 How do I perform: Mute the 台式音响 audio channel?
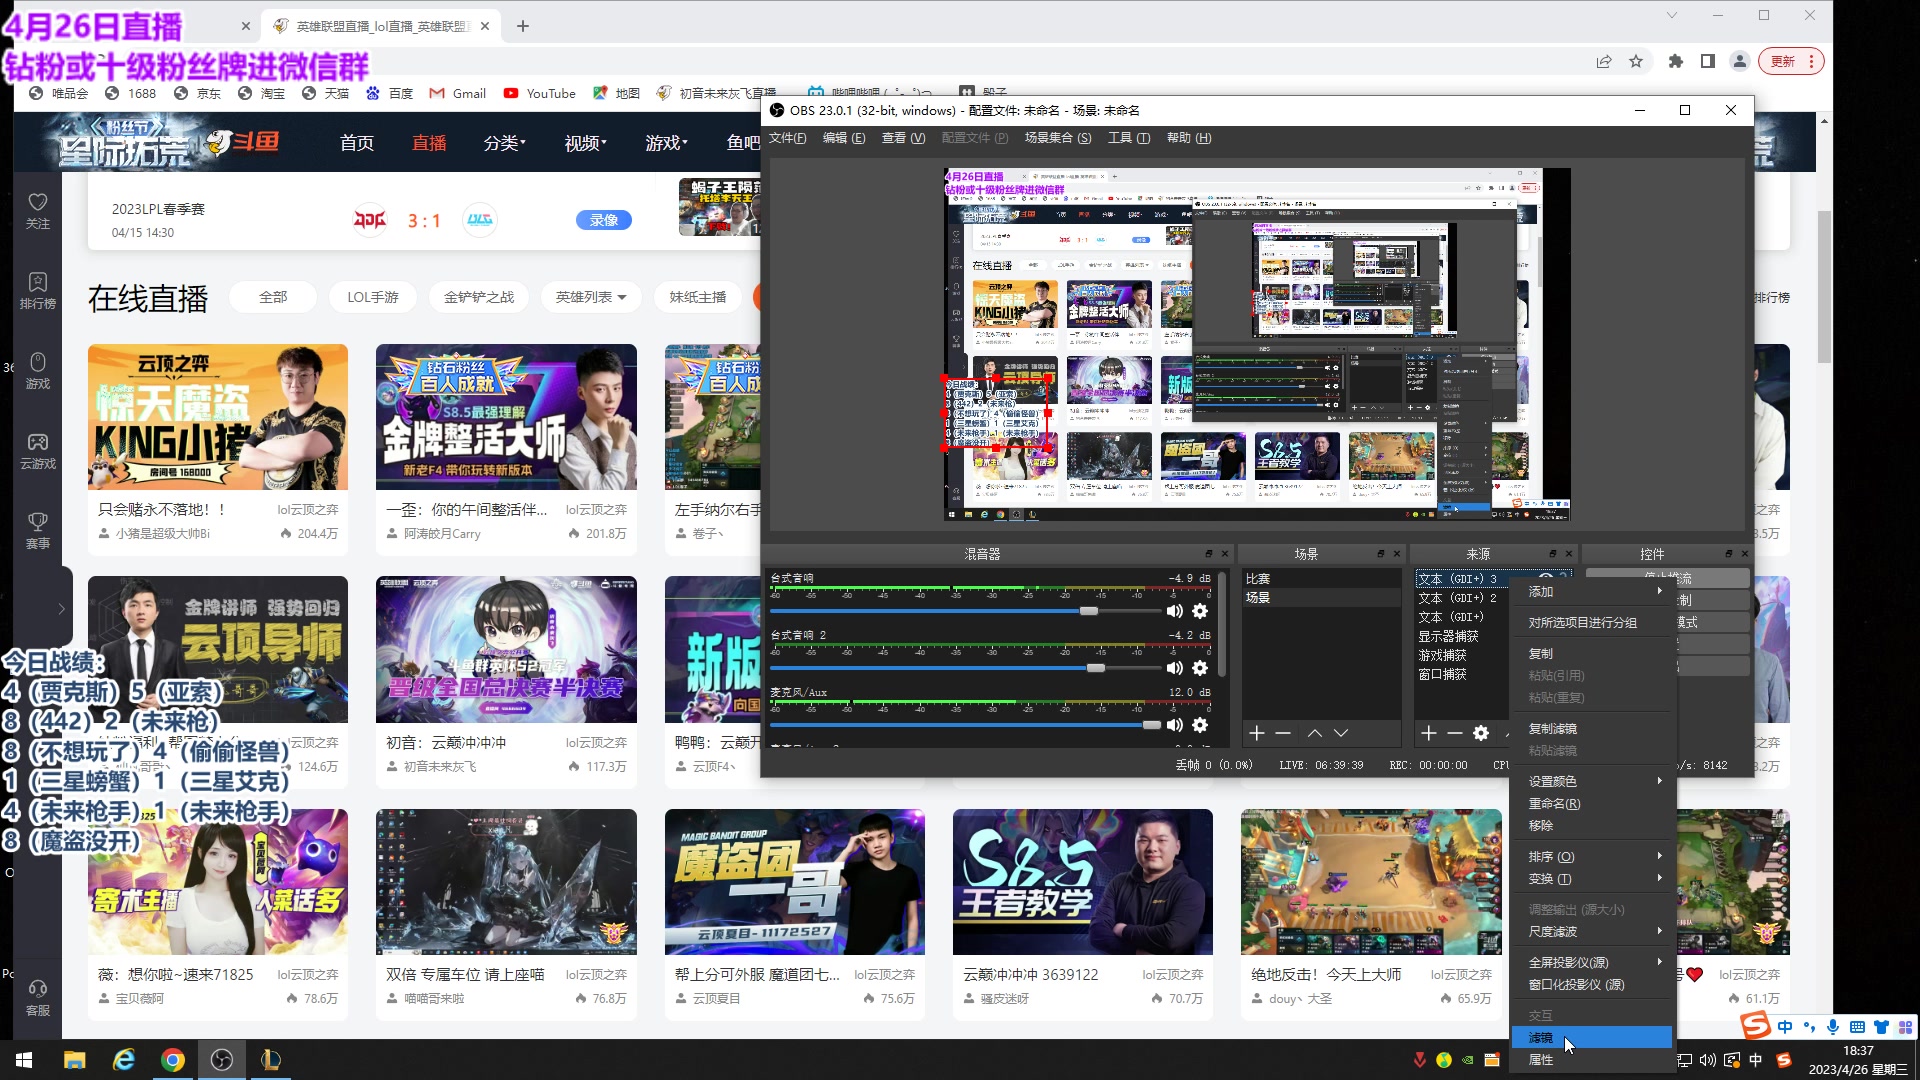point(1175,611)
